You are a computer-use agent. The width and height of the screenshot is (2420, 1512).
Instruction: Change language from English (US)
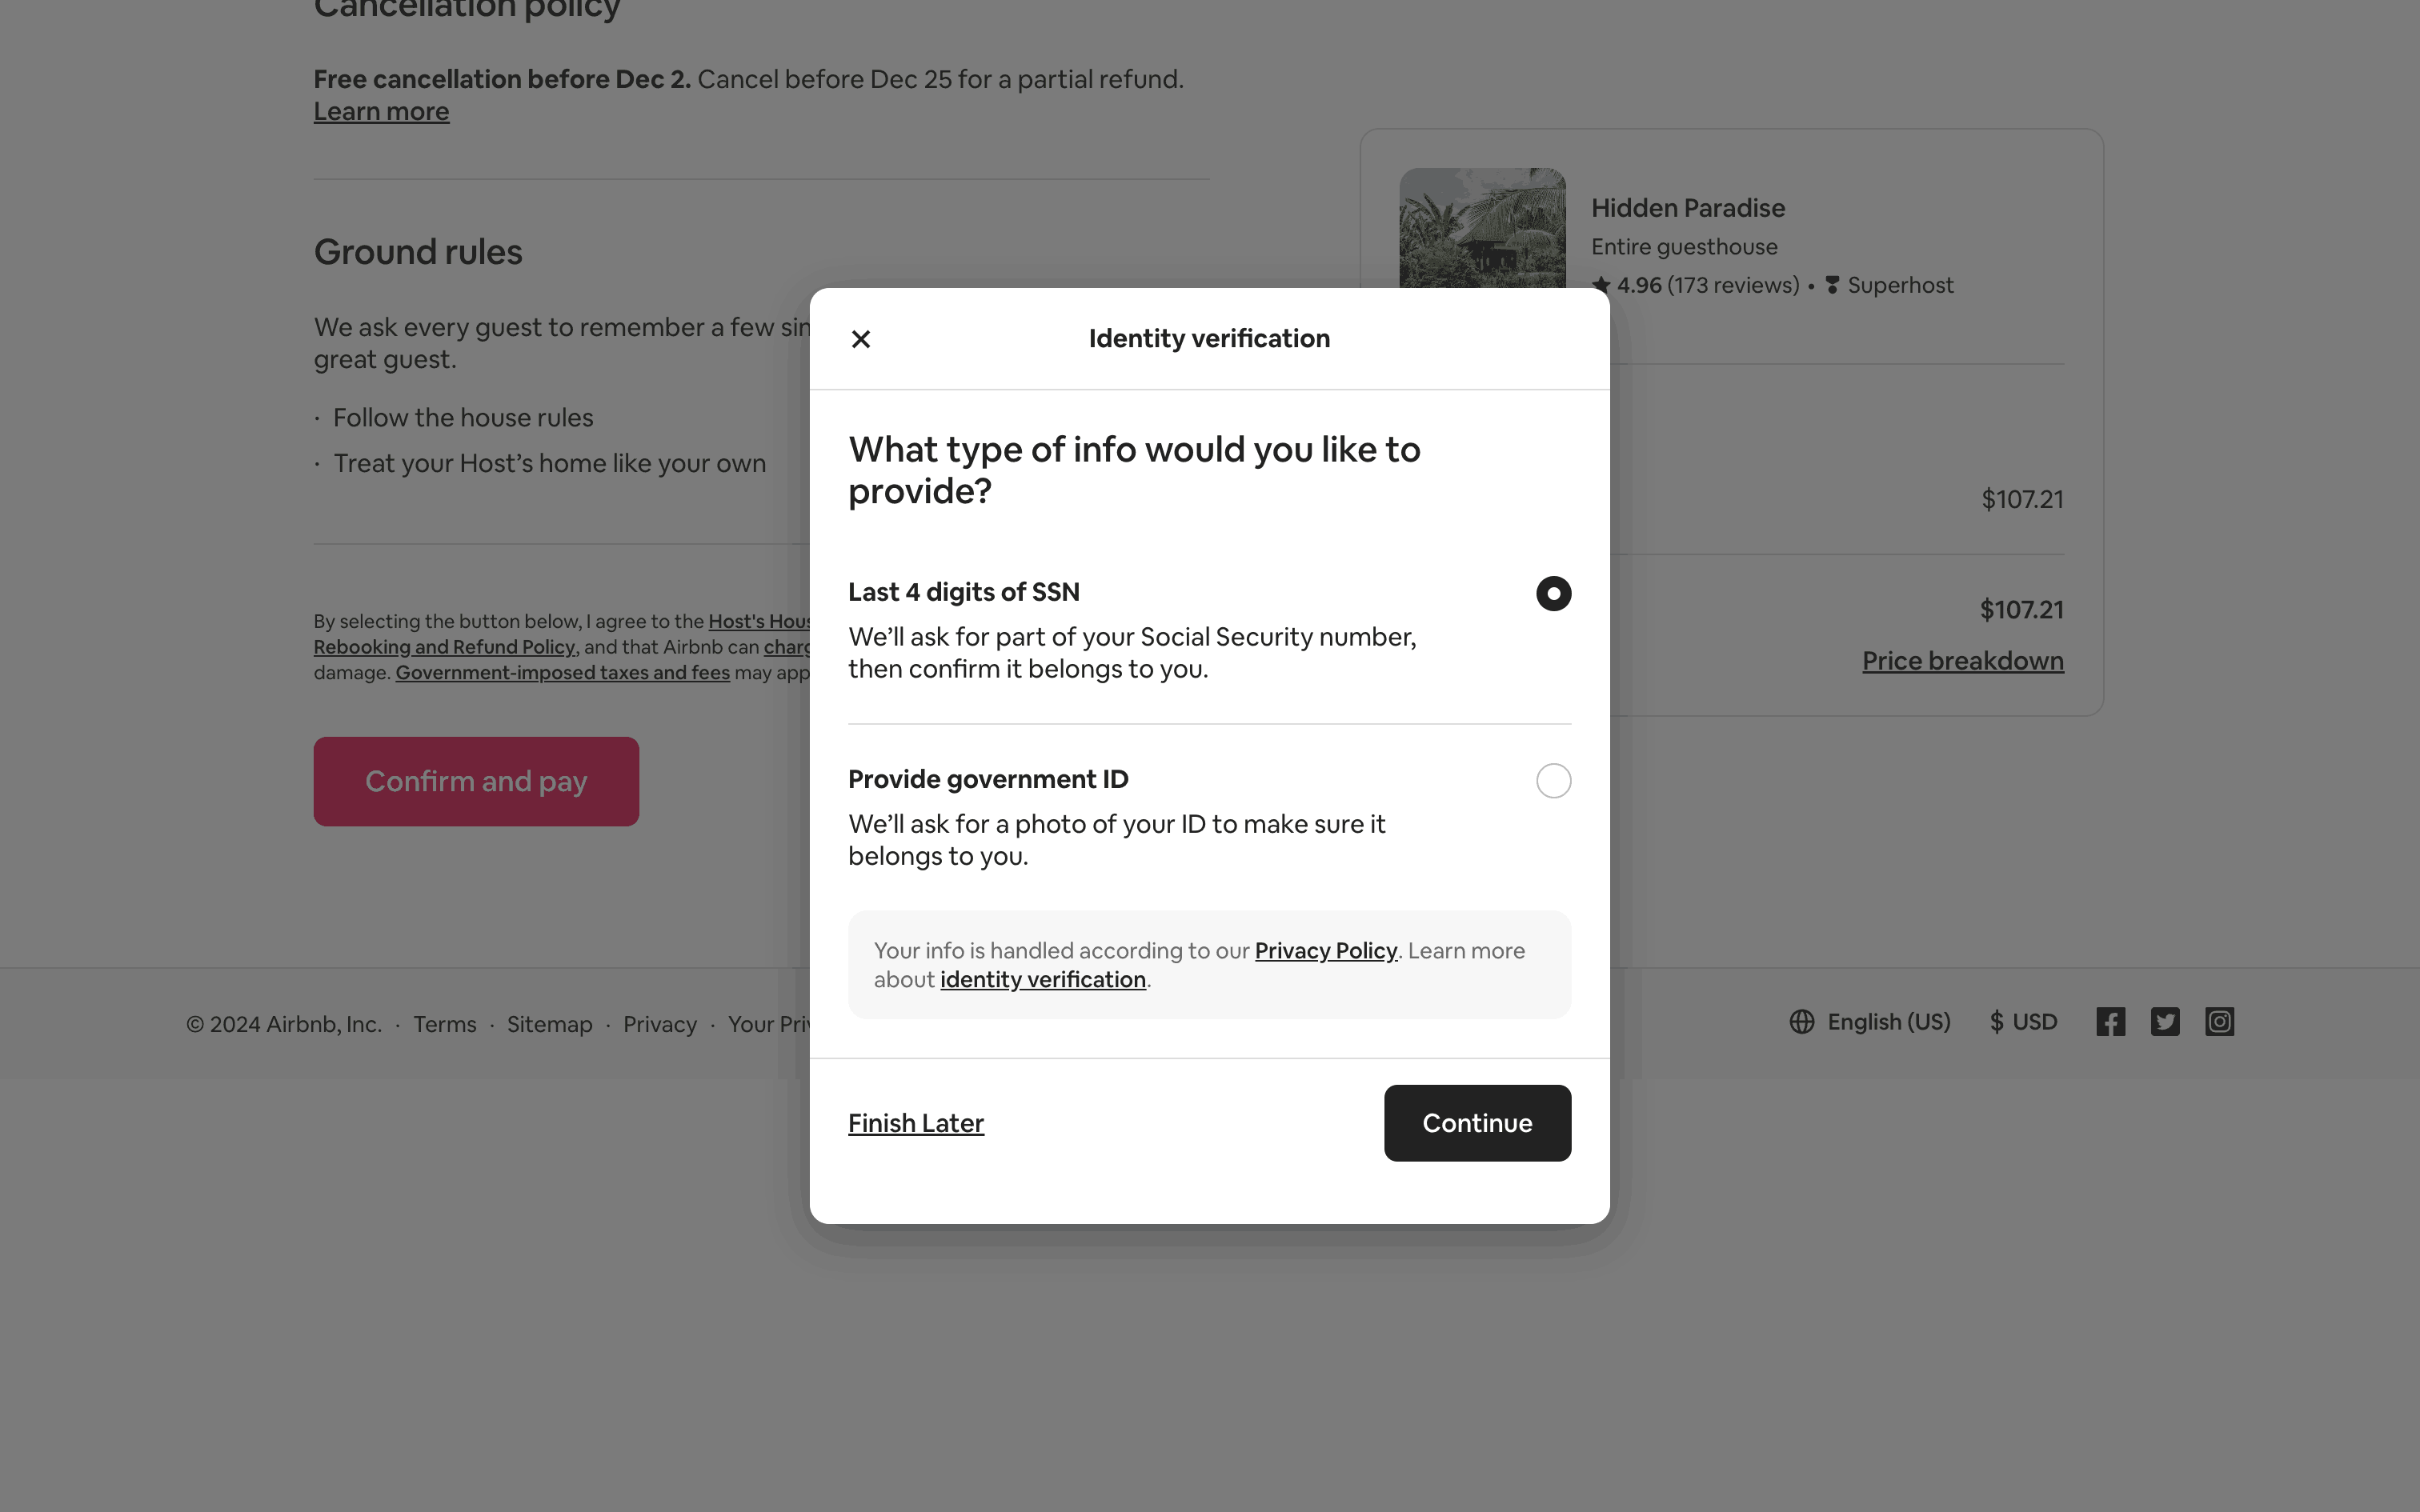(x=1888, y=1022)
